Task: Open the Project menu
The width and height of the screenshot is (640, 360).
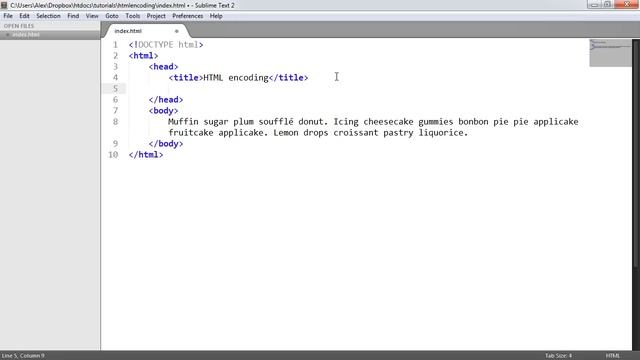Action: (156, 16)
